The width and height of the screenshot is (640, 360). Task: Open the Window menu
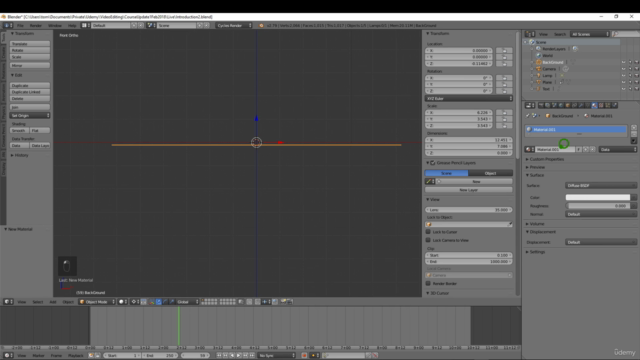pyautogui.click(x=55, y=25)
